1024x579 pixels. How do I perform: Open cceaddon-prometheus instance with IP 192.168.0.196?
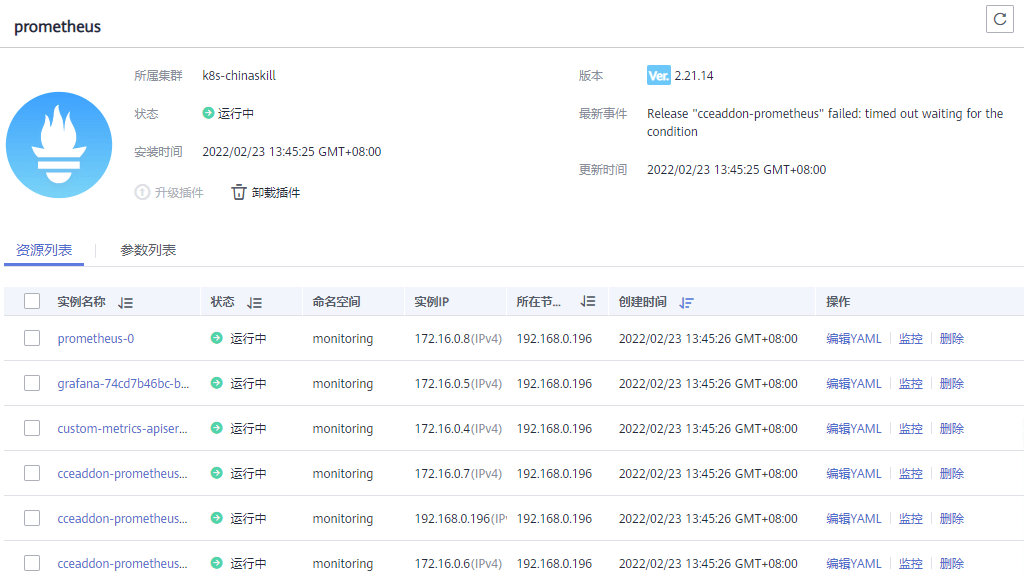(122, 519)
